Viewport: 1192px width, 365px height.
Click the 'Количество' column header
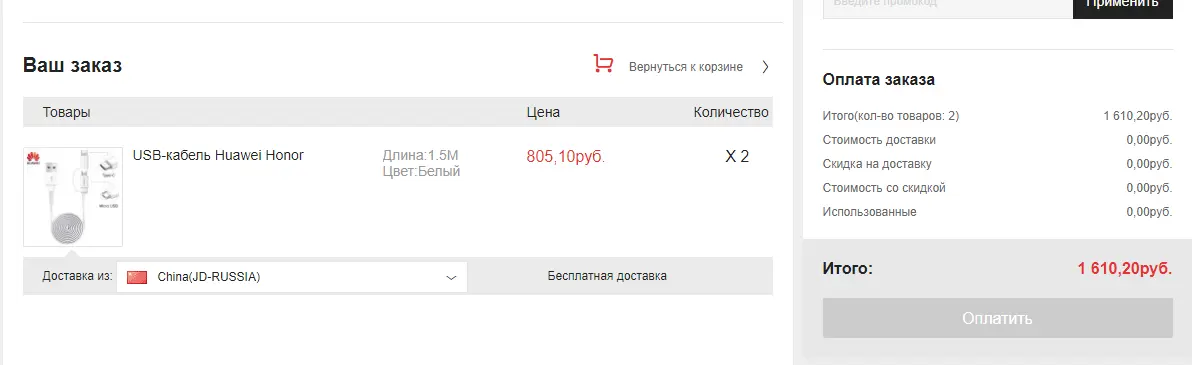[731, 113]
